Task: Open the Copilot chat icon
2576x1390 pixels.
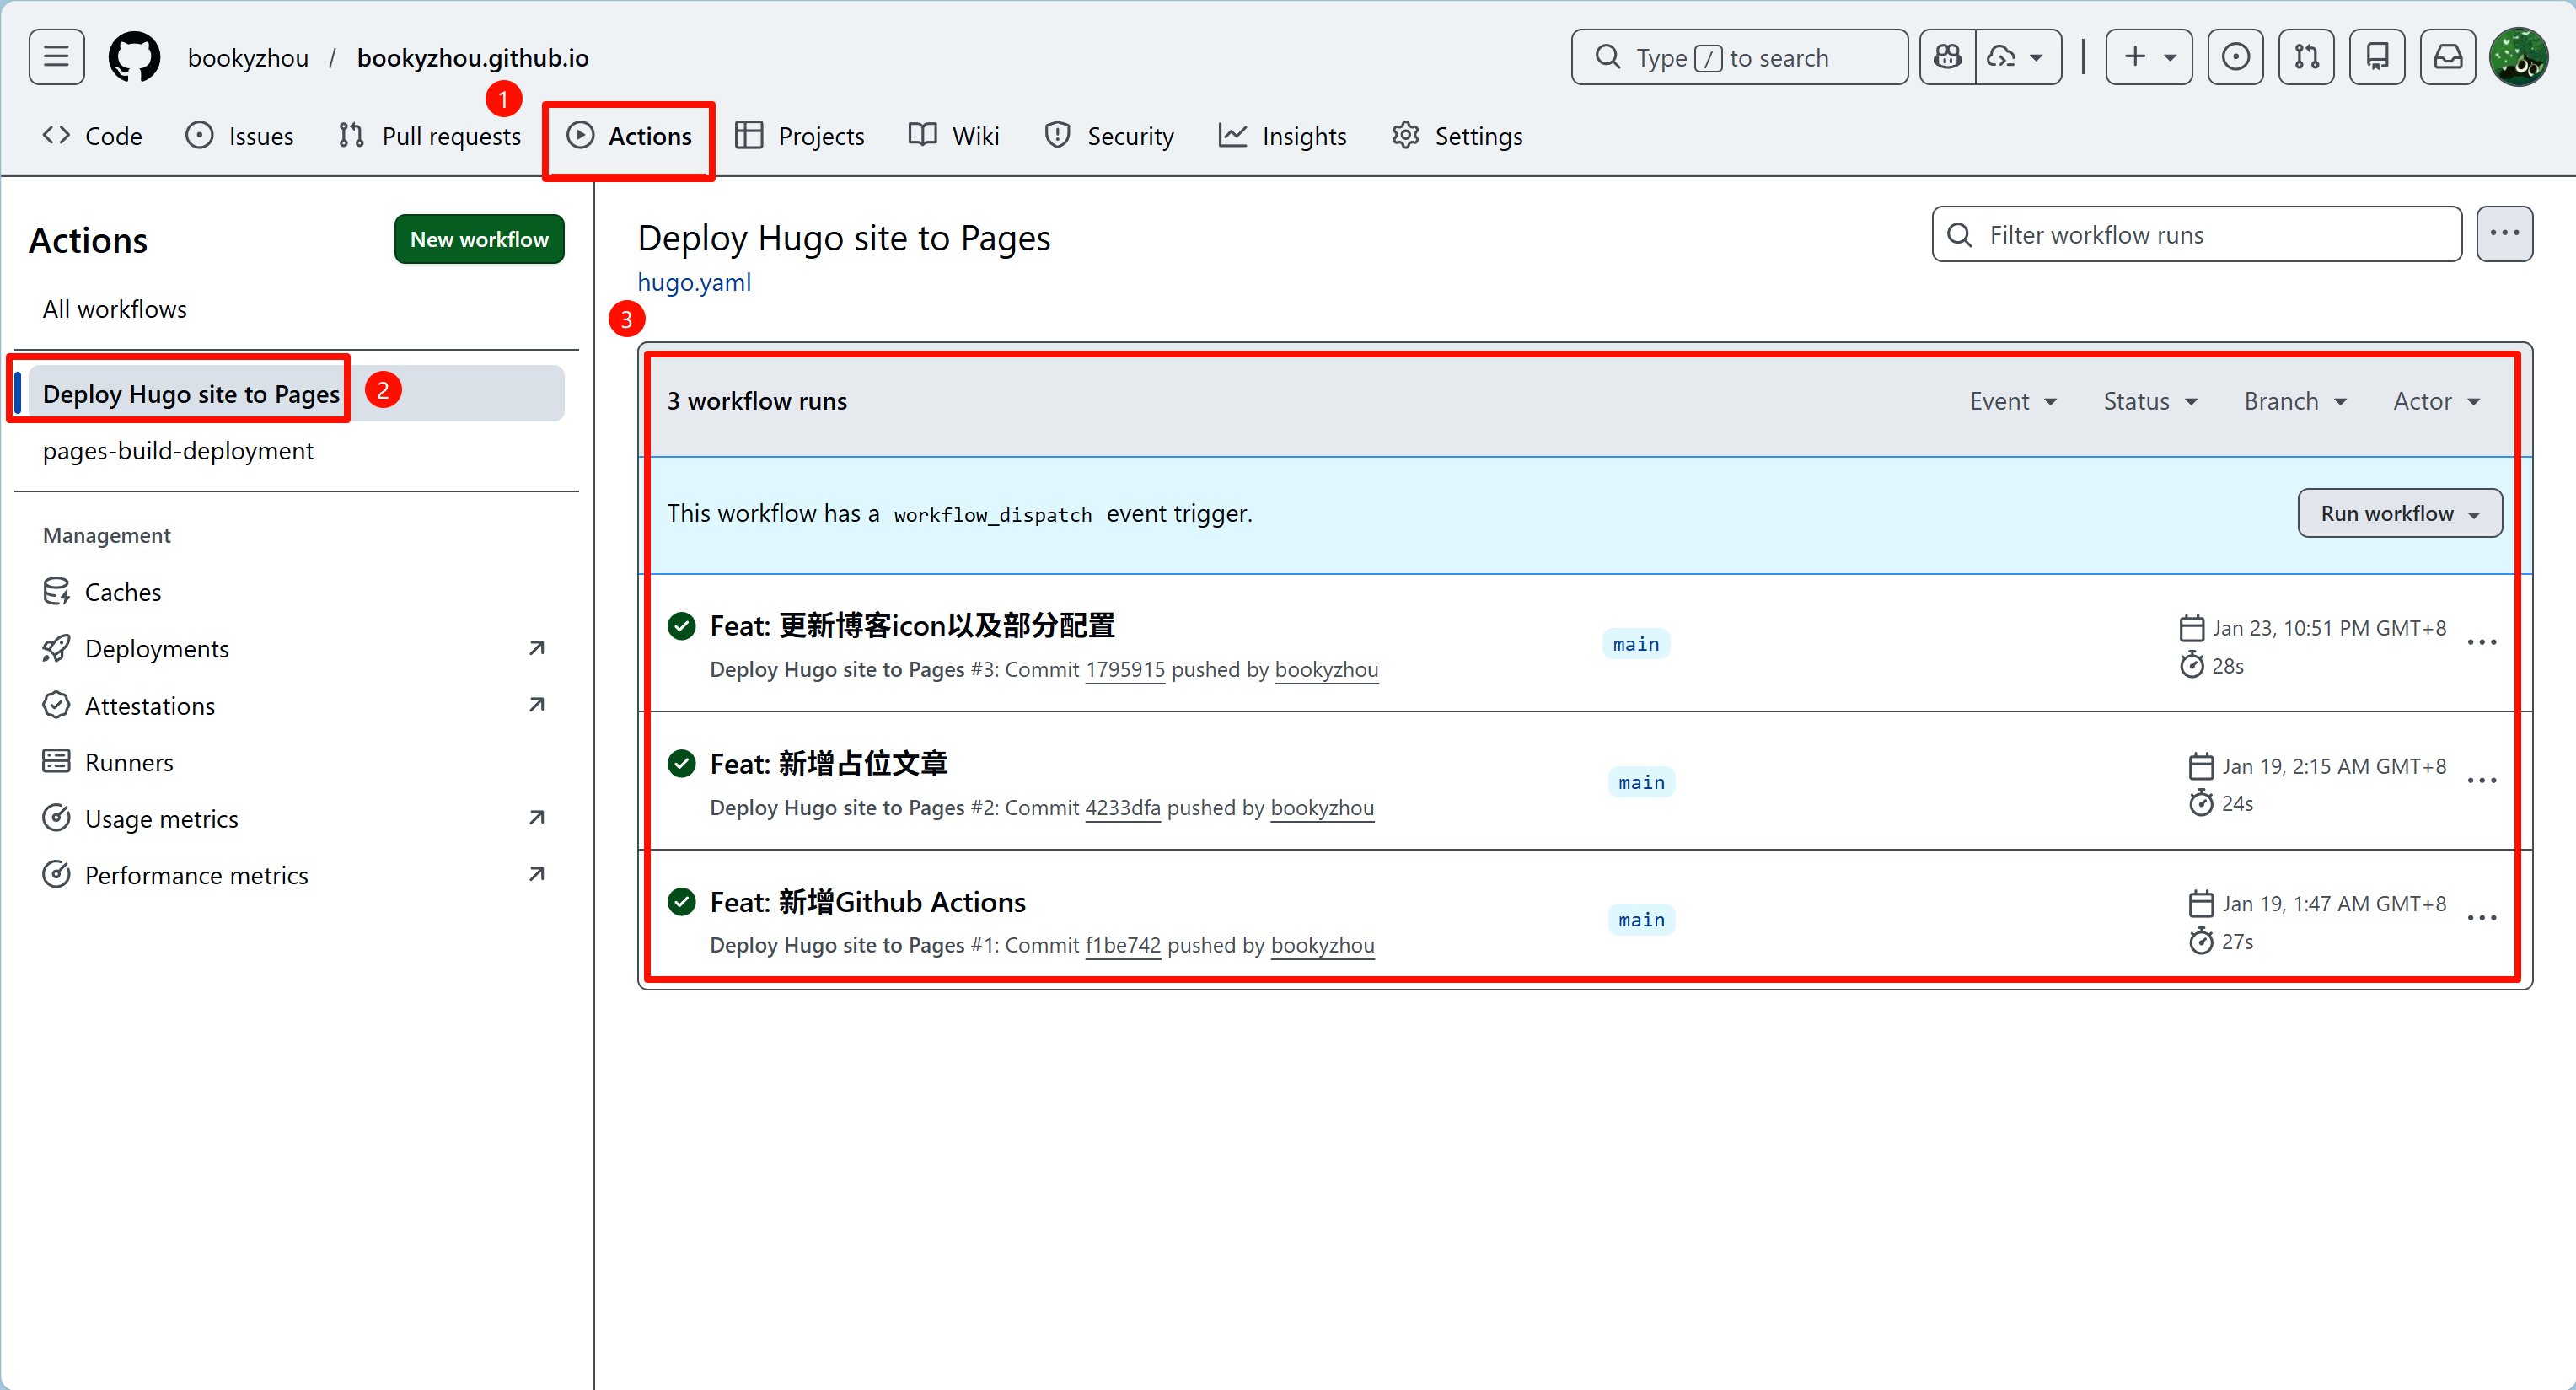Action: tap(1947, 57)
